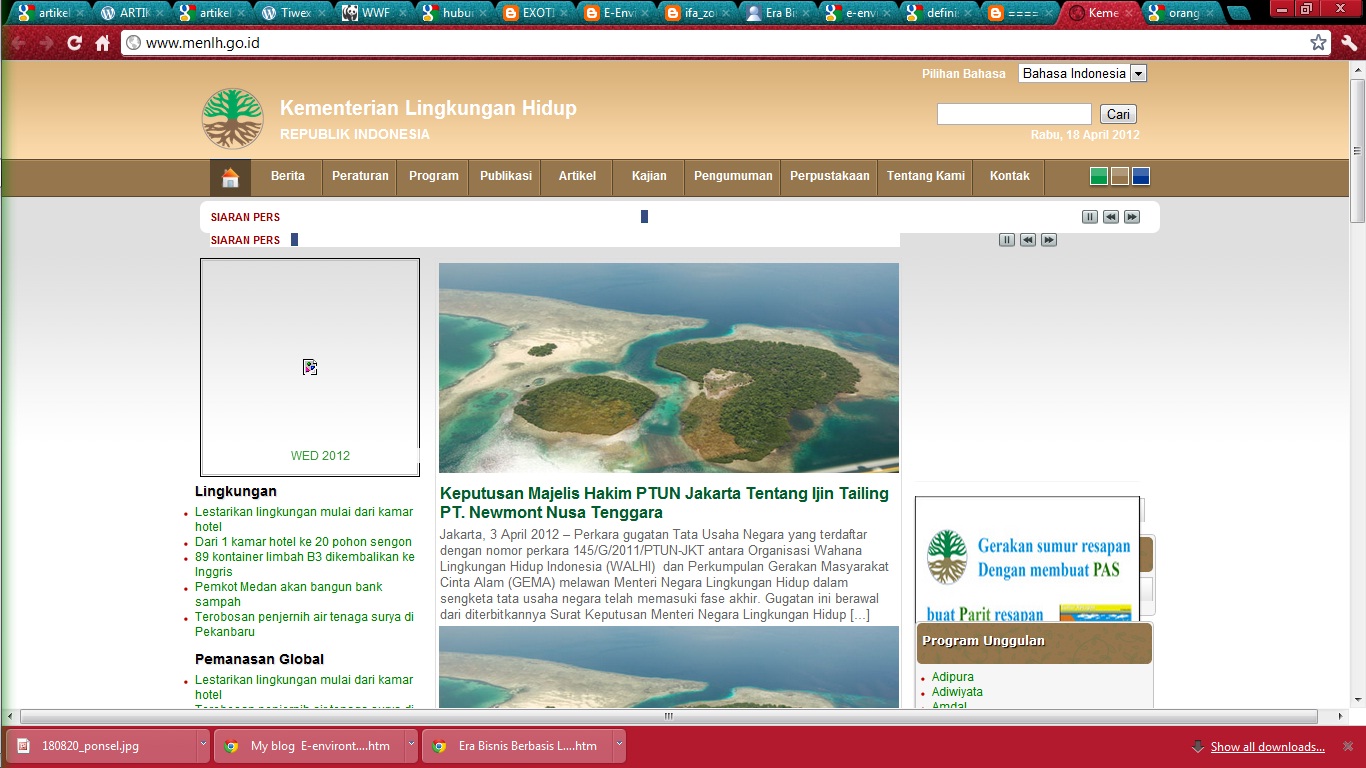This screenshot has height=768, width=1366.
Task: Open a new tab with the new-tab button
Action: [x=1238, y=13]
